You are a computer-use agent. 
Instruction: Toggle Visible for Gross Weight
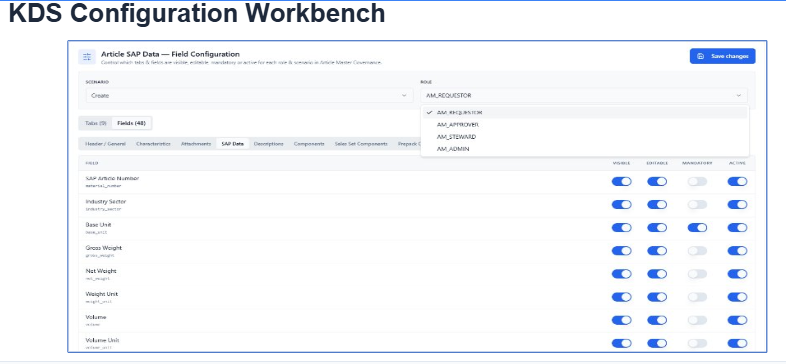pyautogui.click(x=622, y=251)
